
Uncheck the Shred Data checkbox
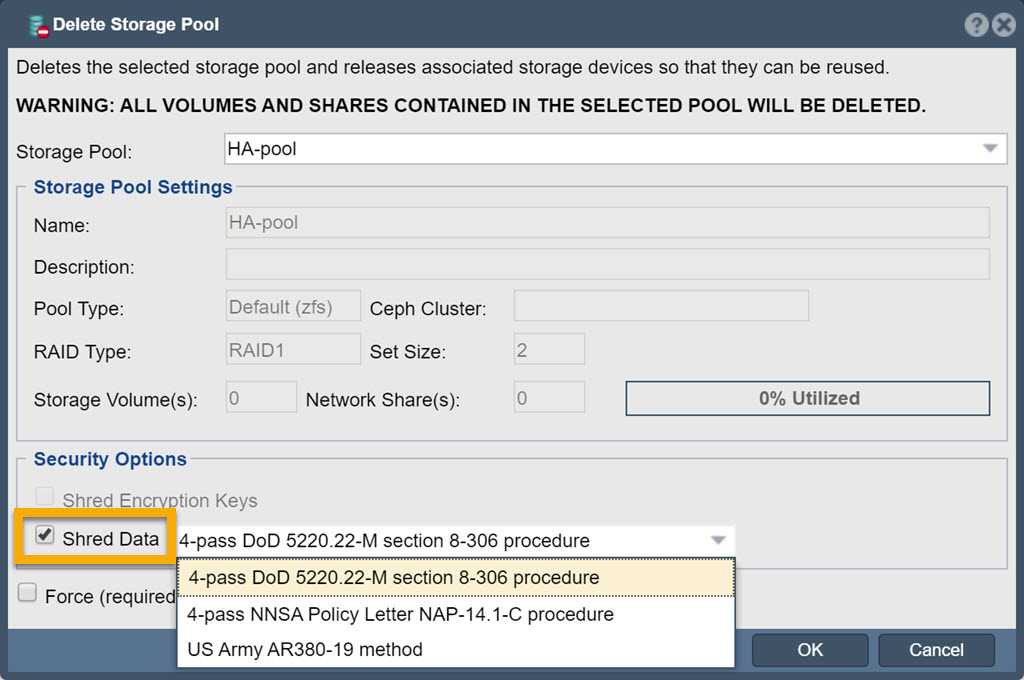pos(44,535)
